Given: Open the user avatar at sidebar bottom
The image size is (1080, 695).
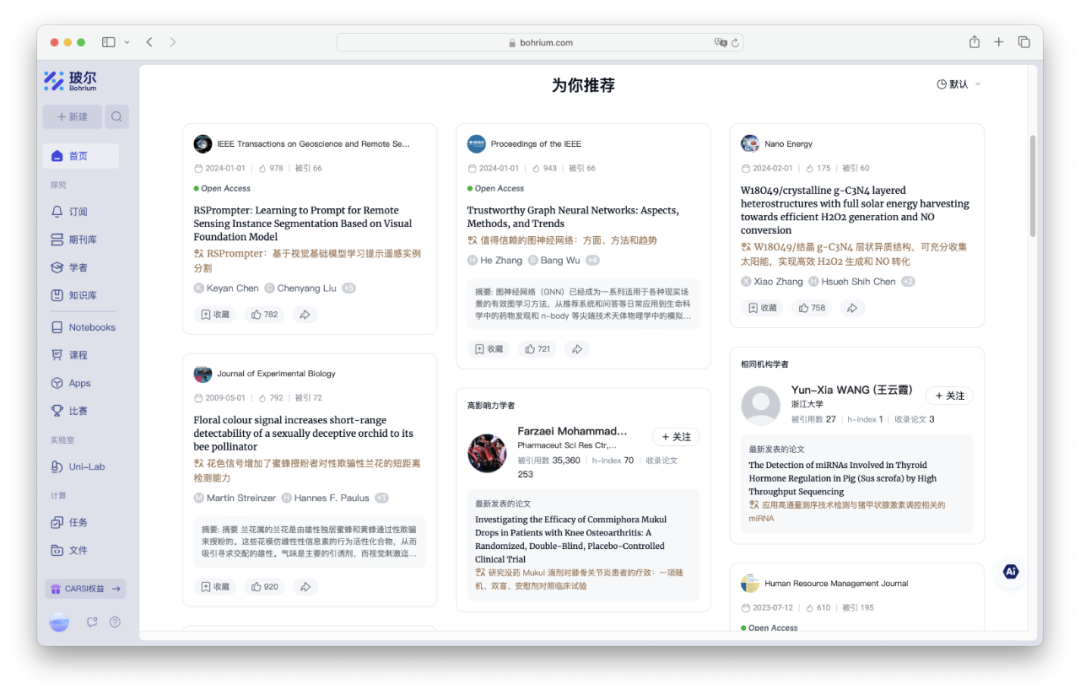Looking at the screenshot, I should [x=59, y=622].
